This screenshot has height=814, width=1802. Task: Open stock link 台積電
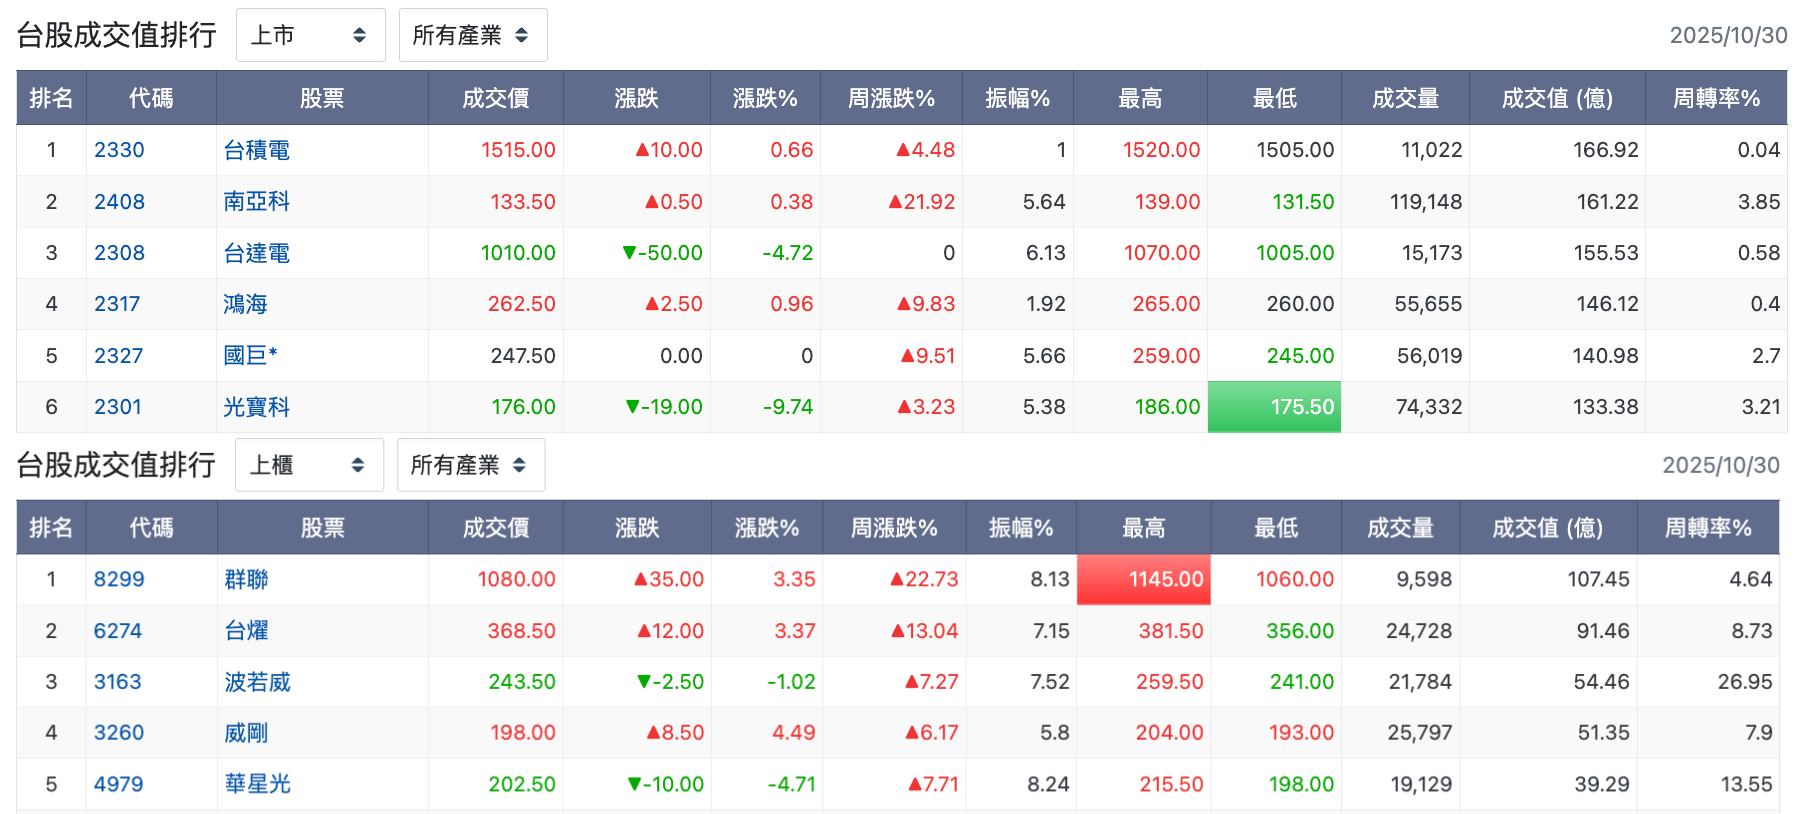click(257, 150)
